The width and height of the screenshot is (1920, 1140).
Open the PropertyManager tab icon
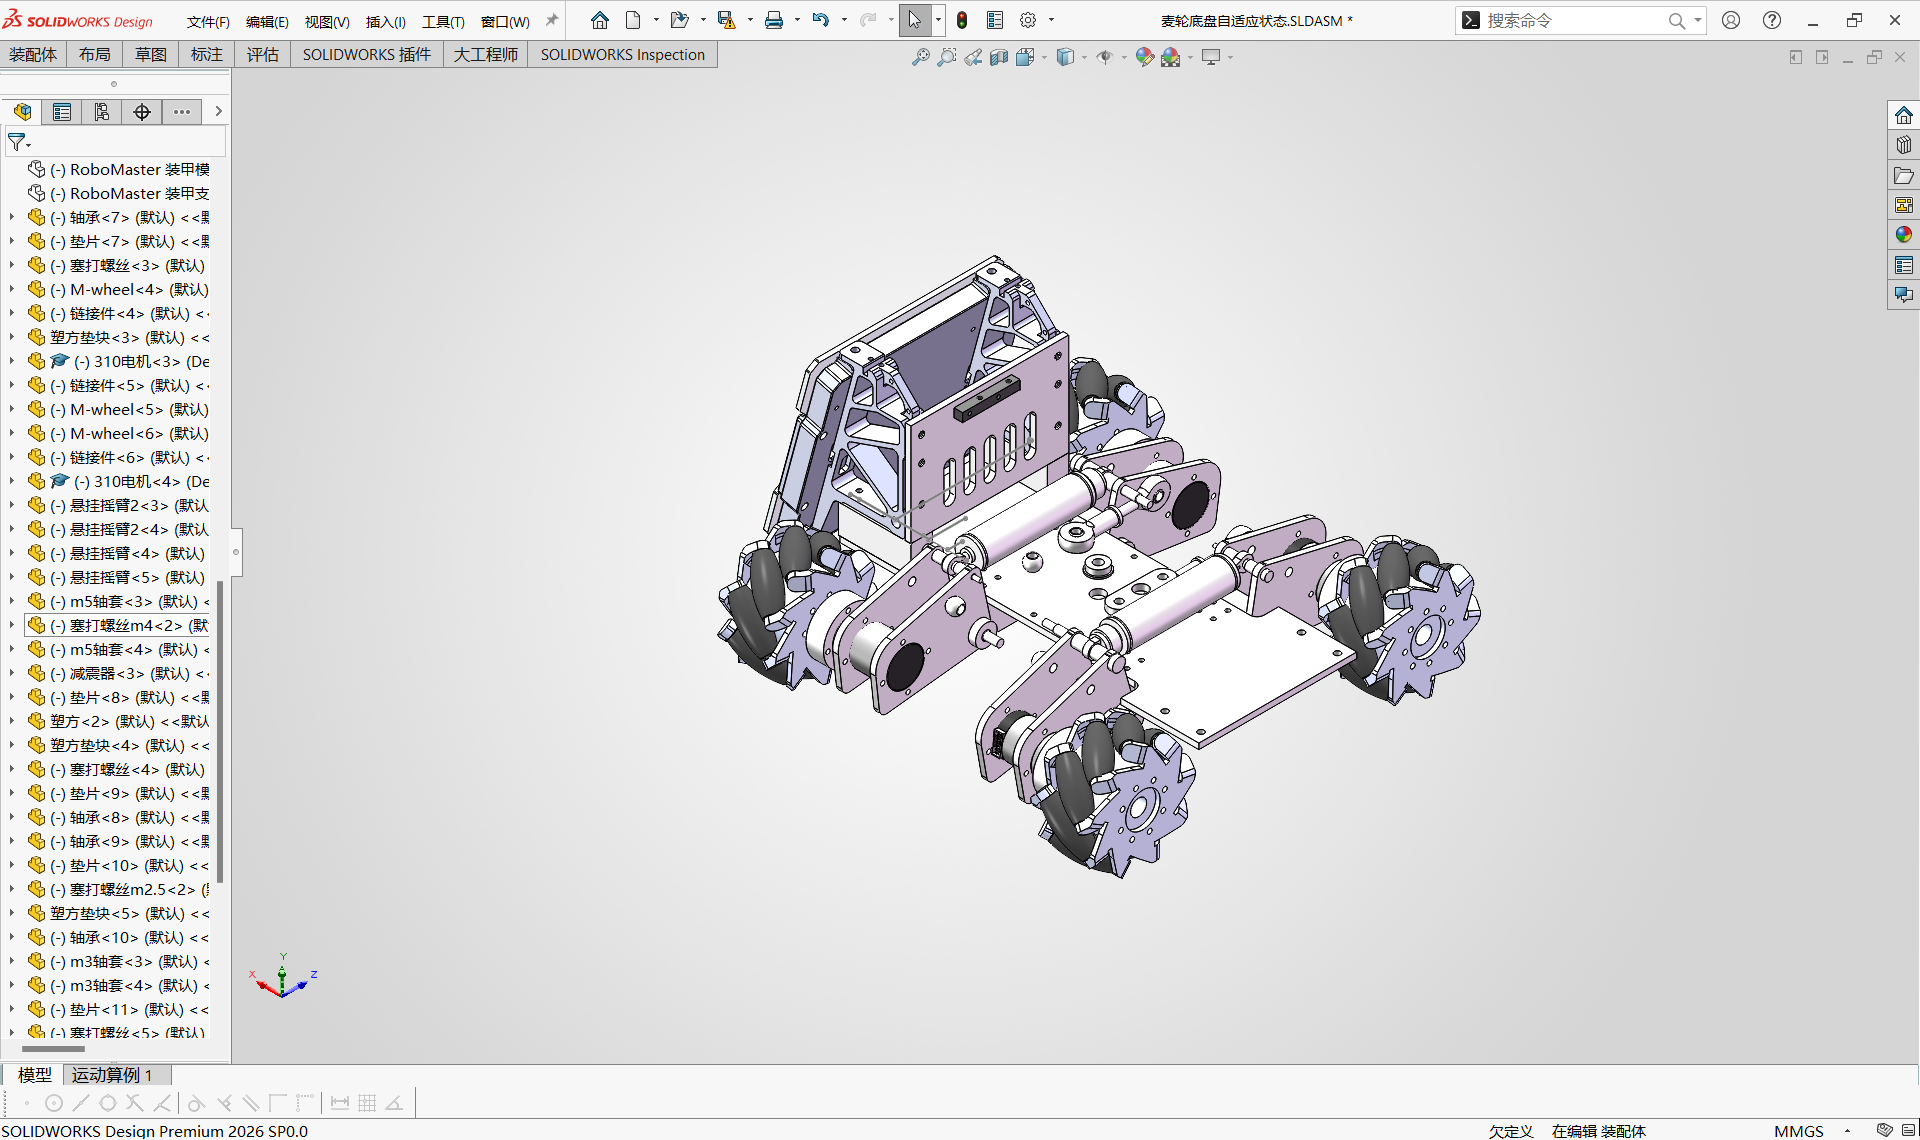(x=62, y=112)
